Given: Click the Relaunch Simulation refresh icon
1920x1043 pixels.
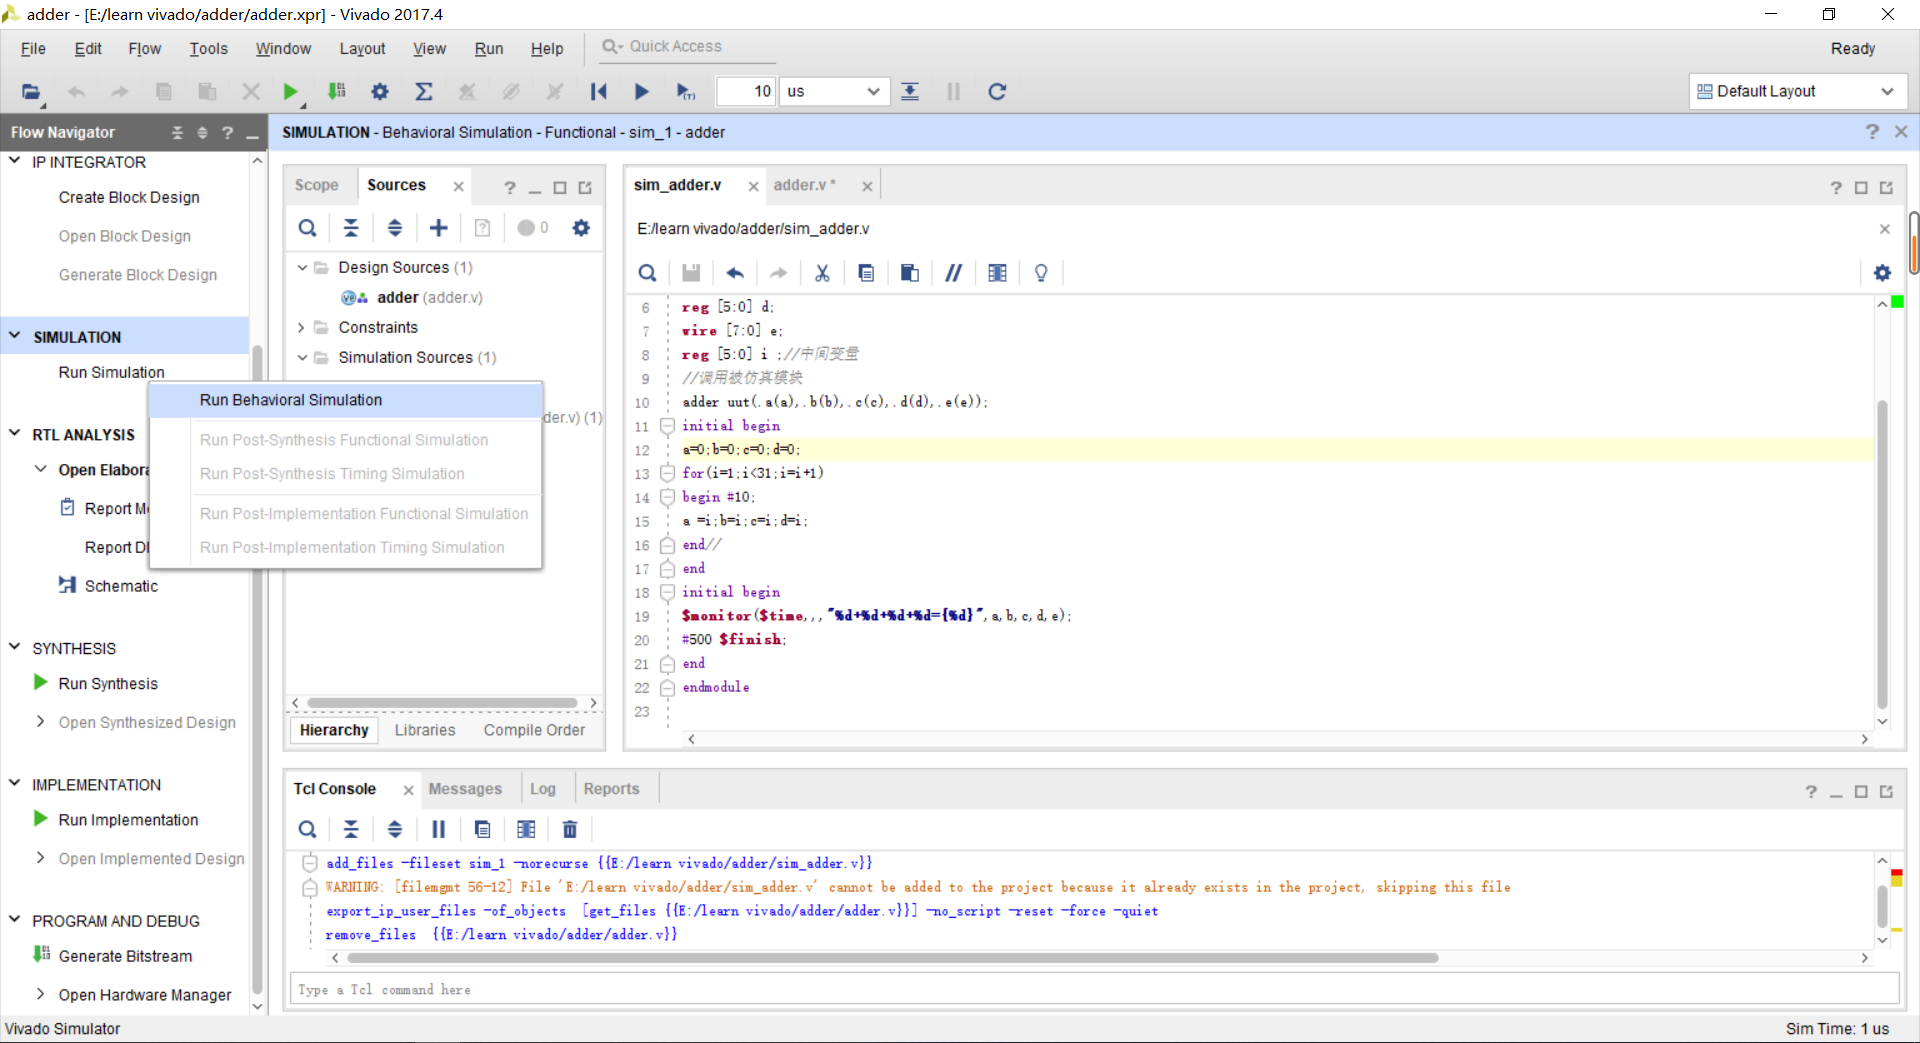Looking at the screenshot, I should tap(997, 92).
